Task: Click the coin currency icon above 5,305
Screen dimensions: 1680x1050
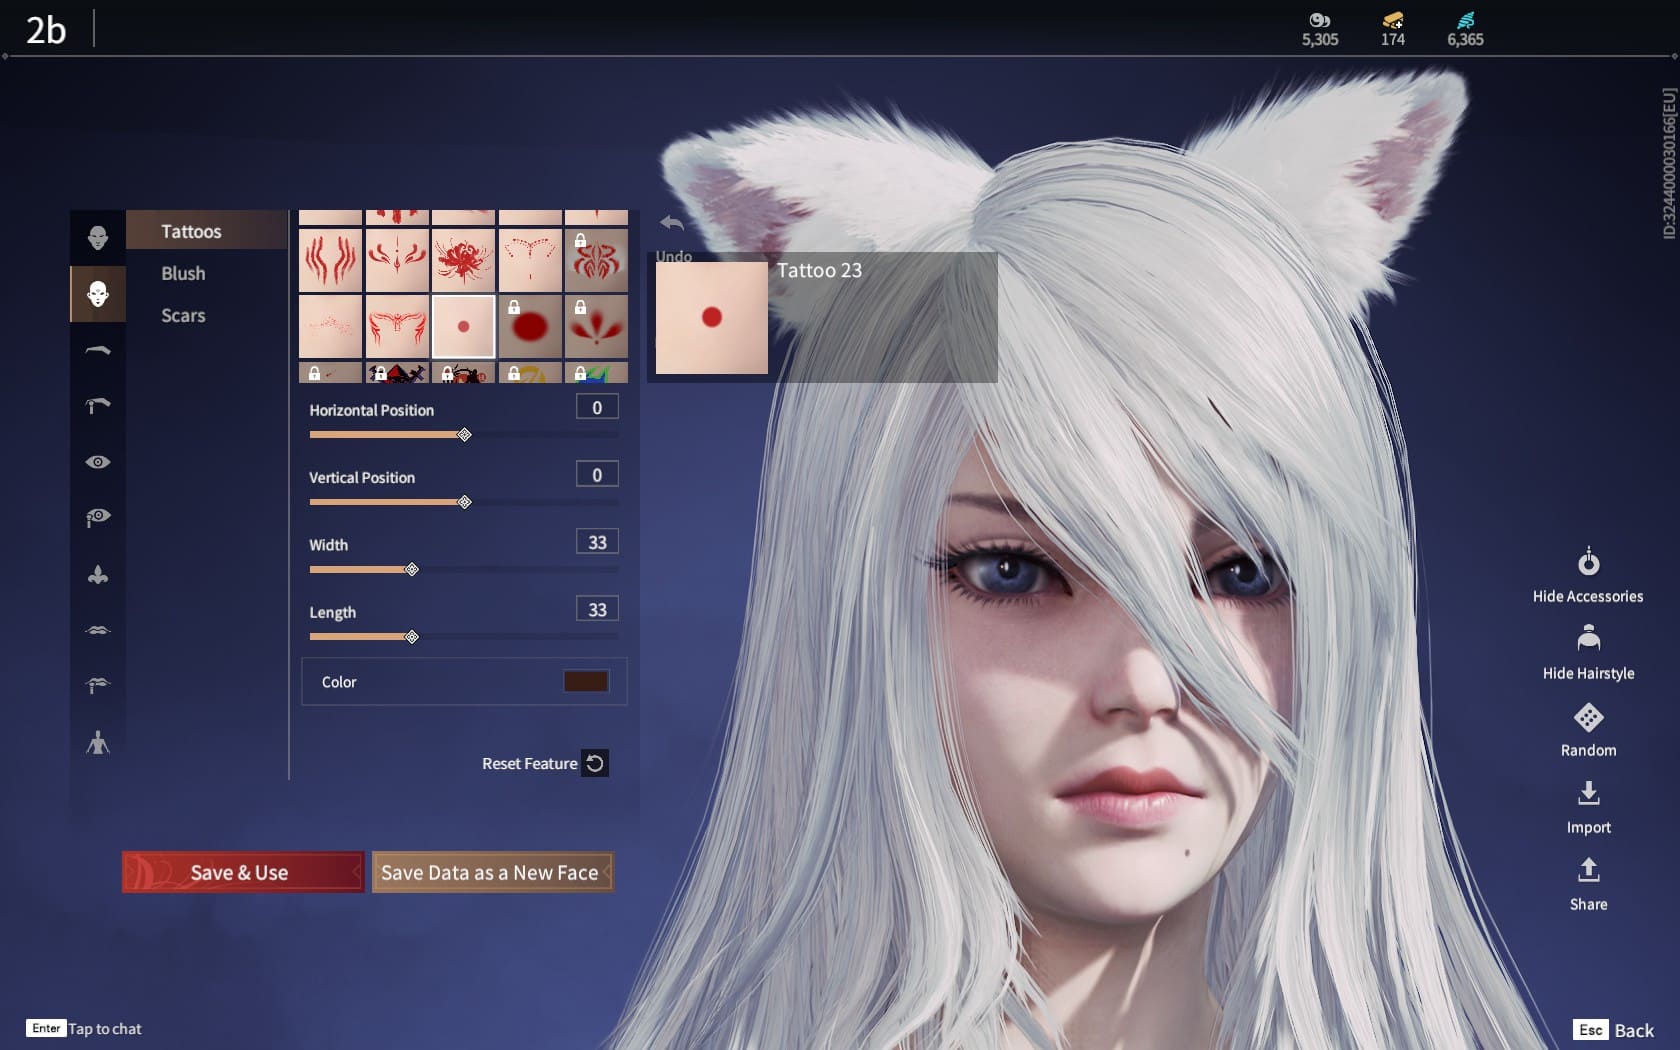Action: click(x=1319, y=20)
